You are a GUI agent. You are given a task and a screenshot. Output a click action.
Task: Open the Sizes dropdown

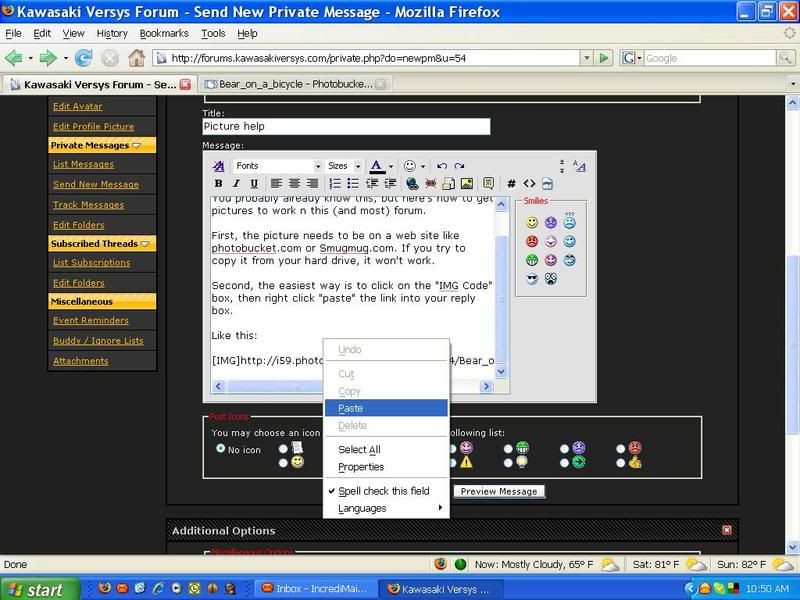coord(344,166)
